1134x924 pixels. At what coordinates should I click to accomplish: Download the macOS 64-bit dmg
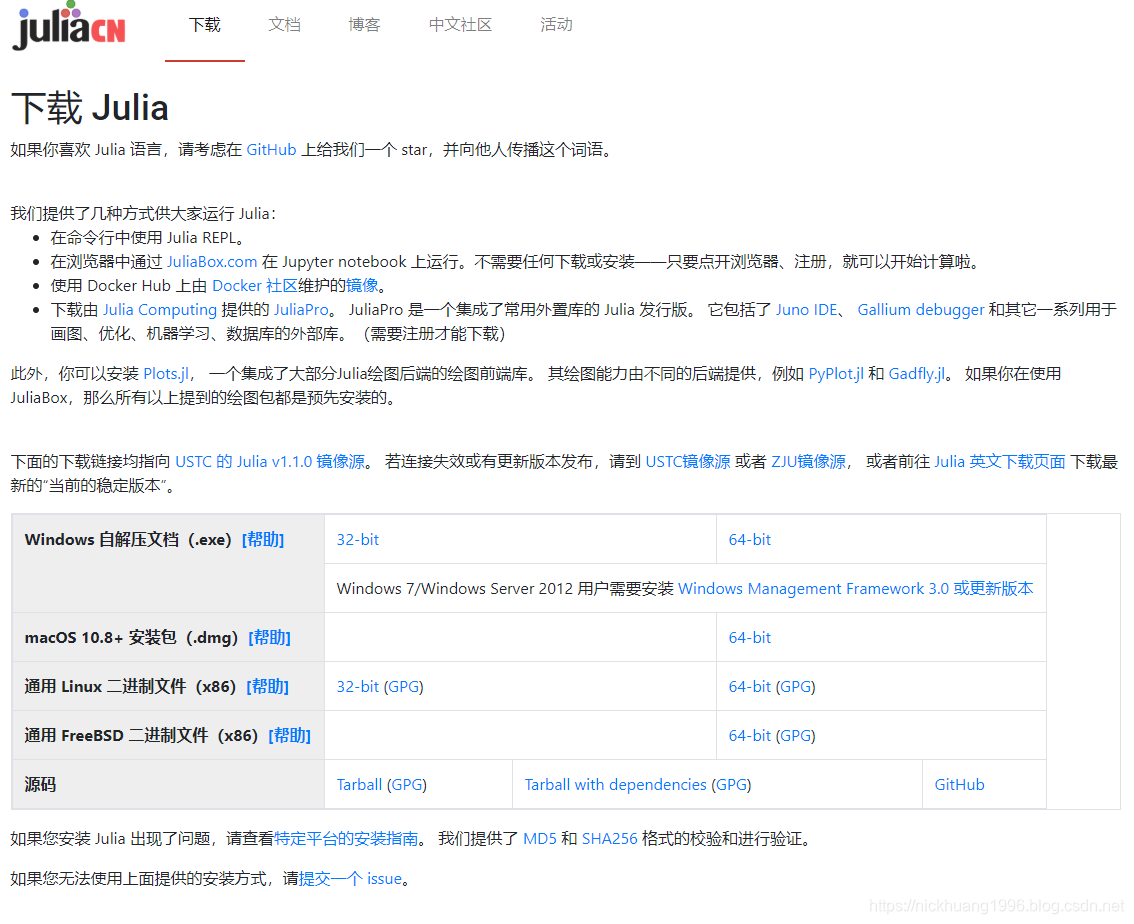(750, 638)
